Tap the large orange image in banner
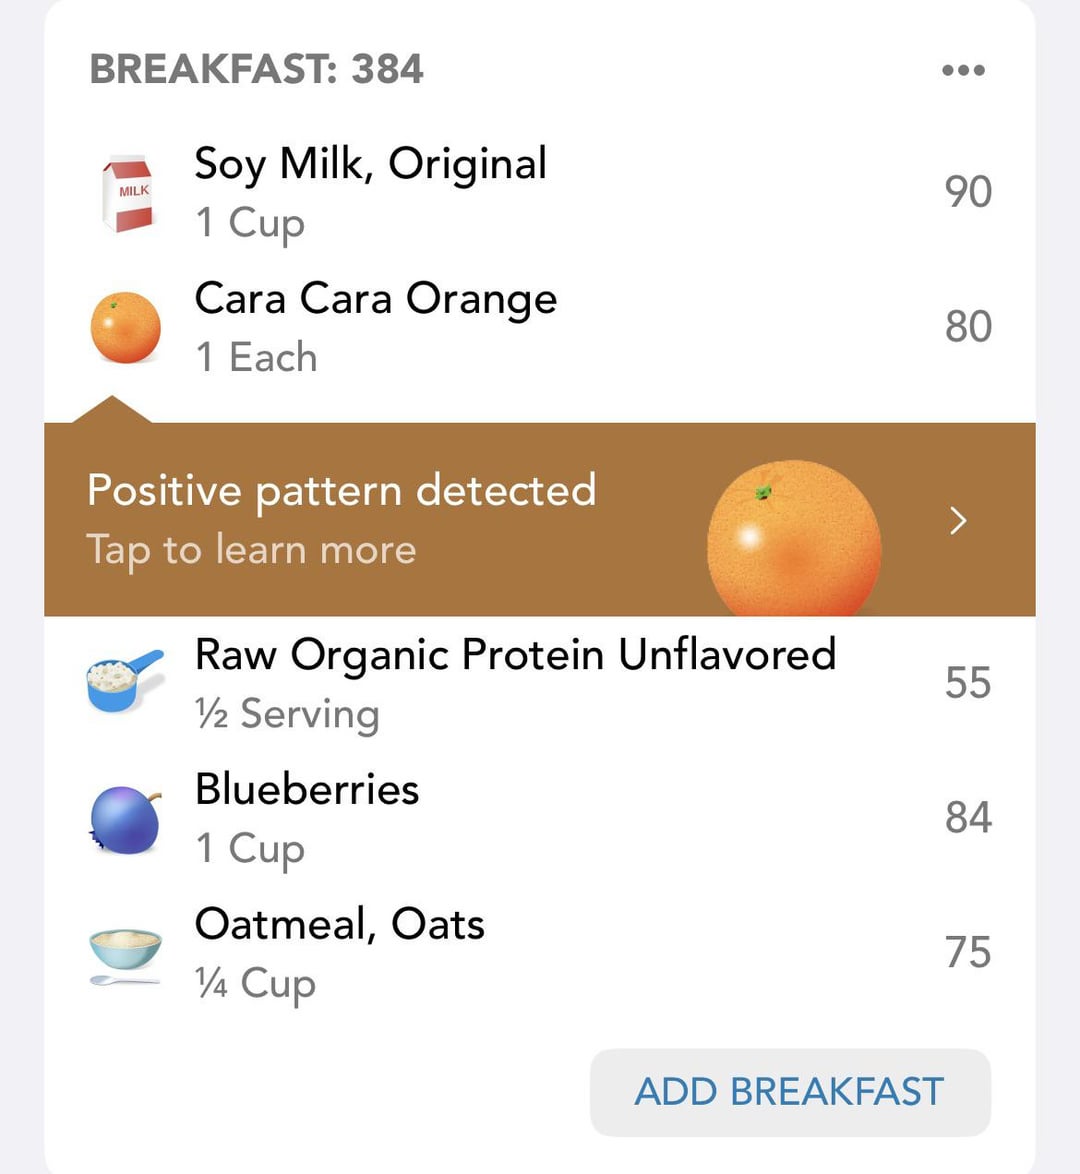The image size is (1080, 1174). 794,538
